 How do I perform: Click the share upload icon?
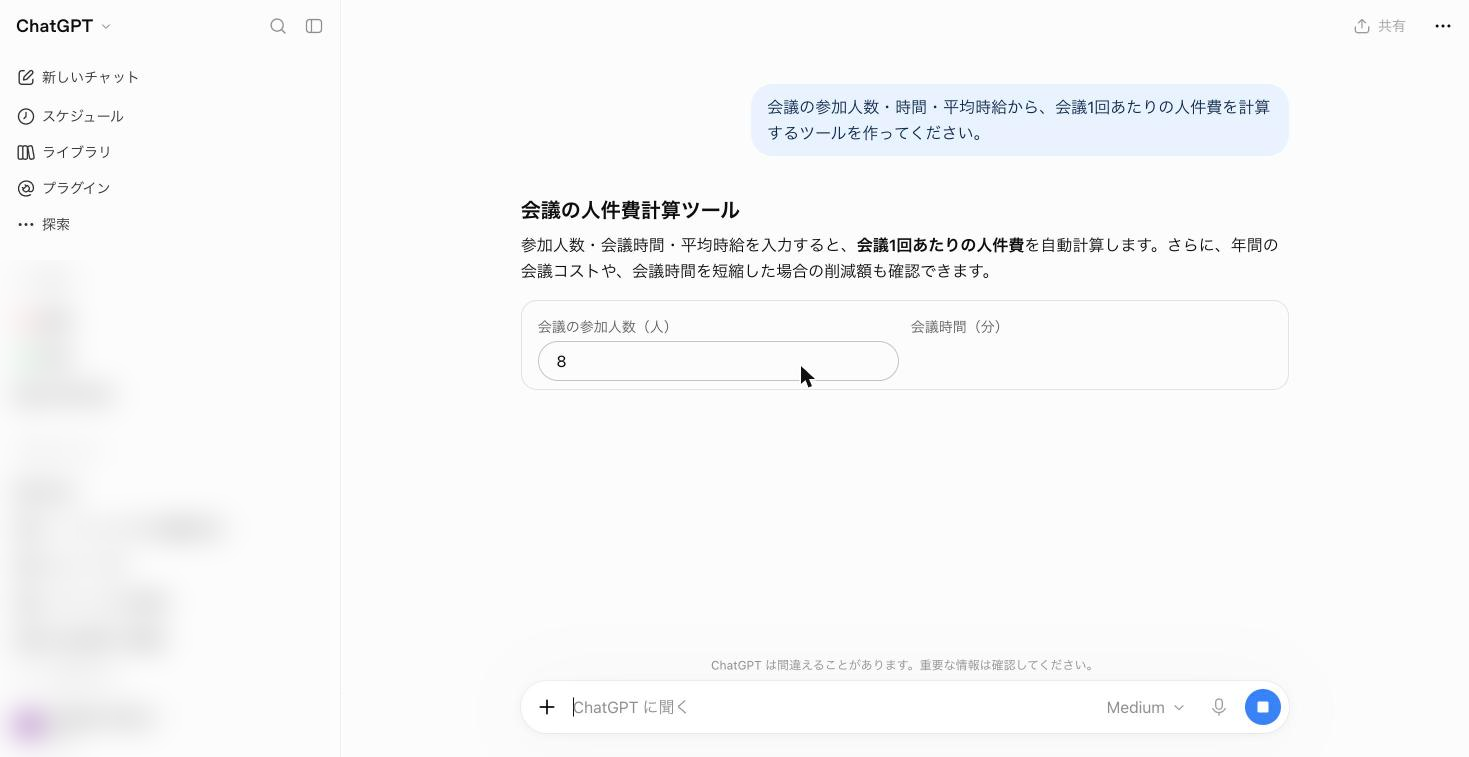(1361, 26)
